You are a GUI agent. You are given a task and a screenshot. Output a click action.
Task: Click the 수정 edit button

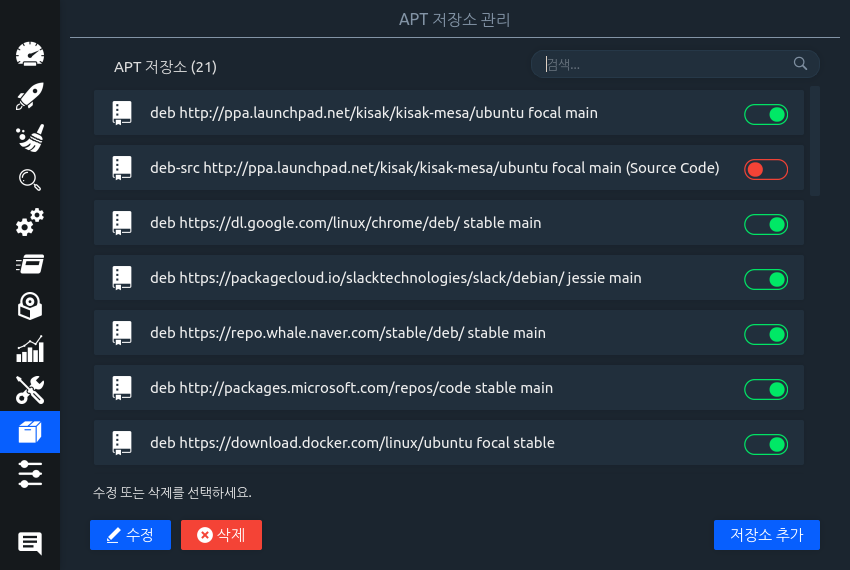pyautogui.click(x=130, y=535)
